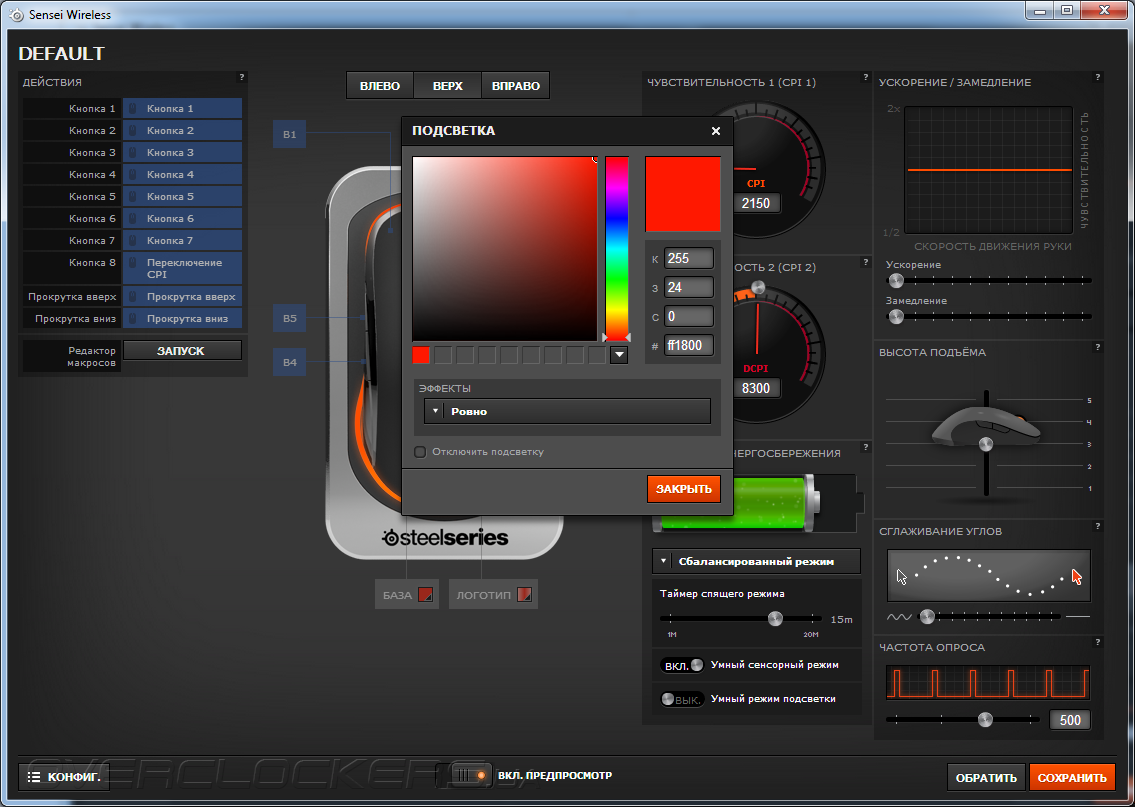1135x807 pixels.
Task: Close the ПОДСВЕТКА dialog with X icon
Action: 715,131
